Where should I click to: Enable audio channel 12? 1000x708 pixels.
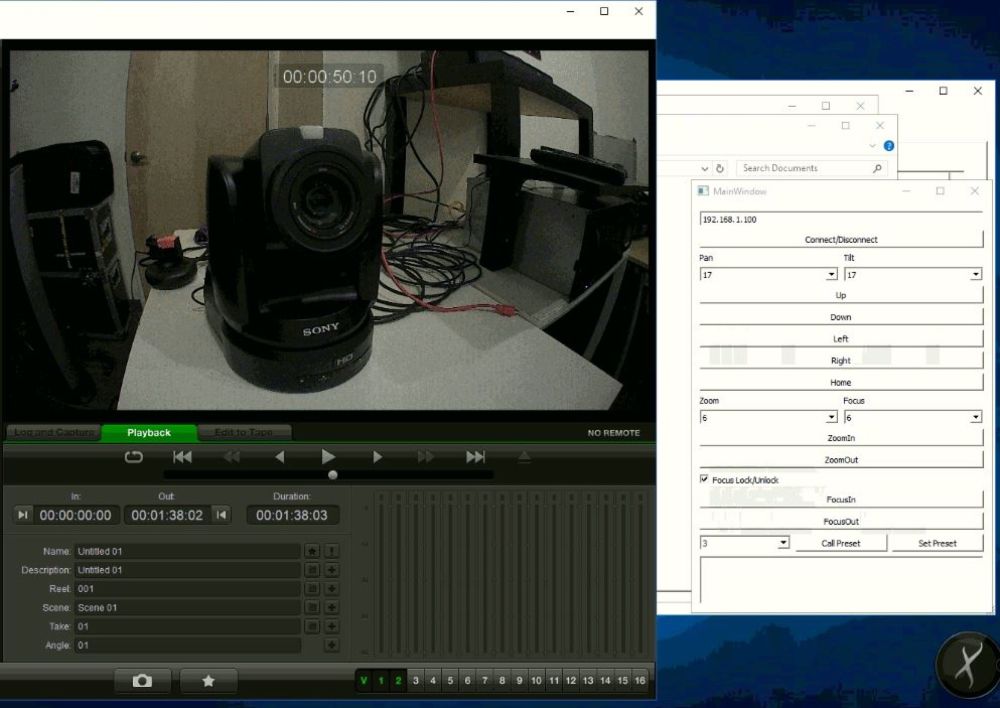(x=571, y=681)
